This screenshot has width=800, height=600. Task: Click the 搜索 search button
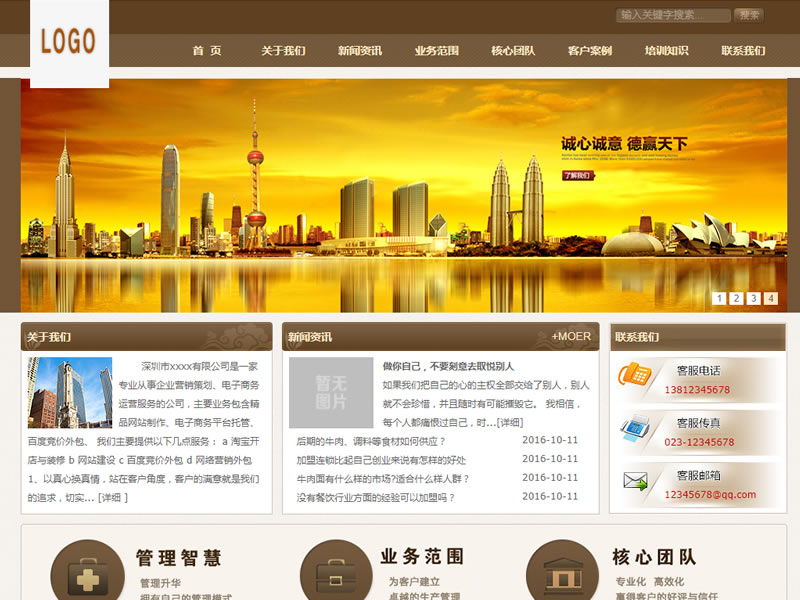click(x=749, y=15)
